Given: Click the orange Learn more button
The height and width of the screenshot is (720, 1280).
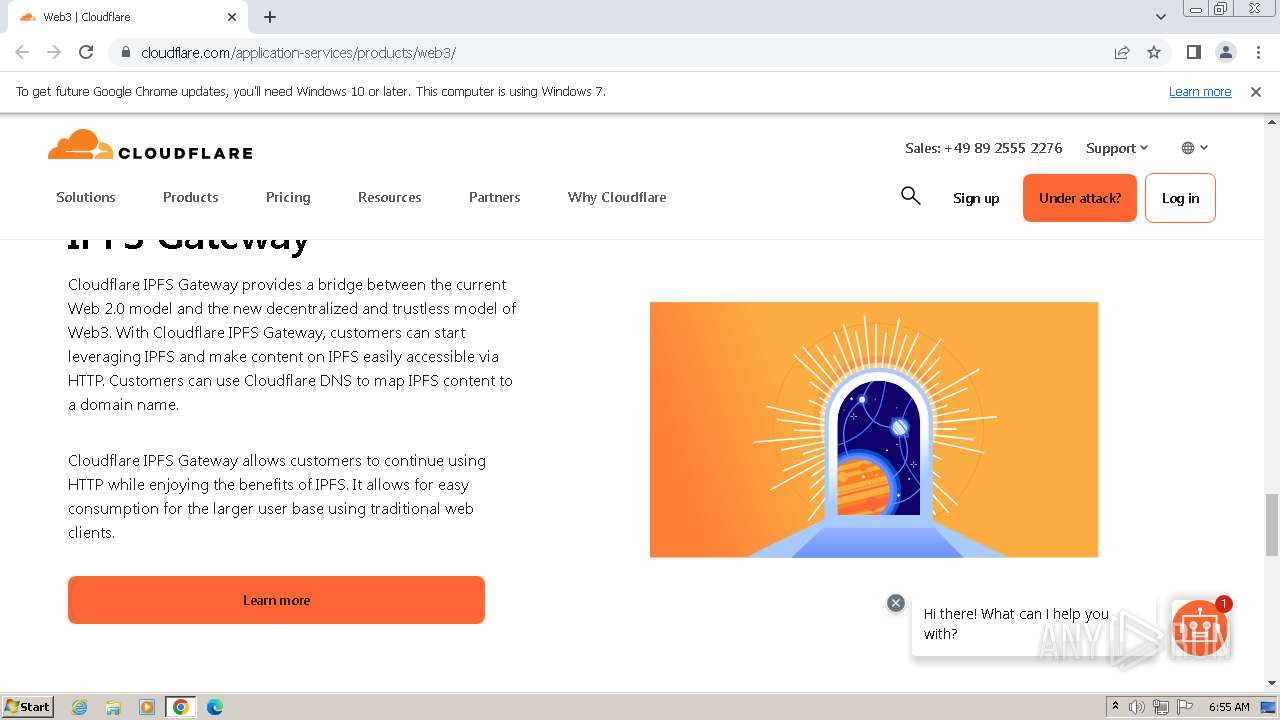Looking at the screenshot, I should pyautogui.click(x=276, y=600).
